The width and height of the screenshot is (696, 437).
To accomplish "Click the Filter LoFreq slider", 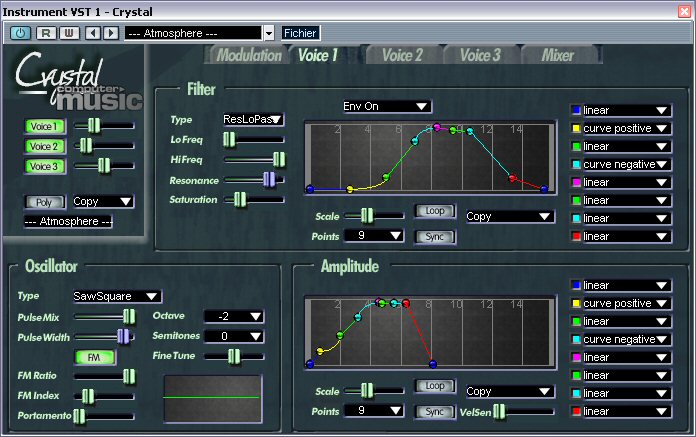I will pyautogui.click(x=254, y=140).
